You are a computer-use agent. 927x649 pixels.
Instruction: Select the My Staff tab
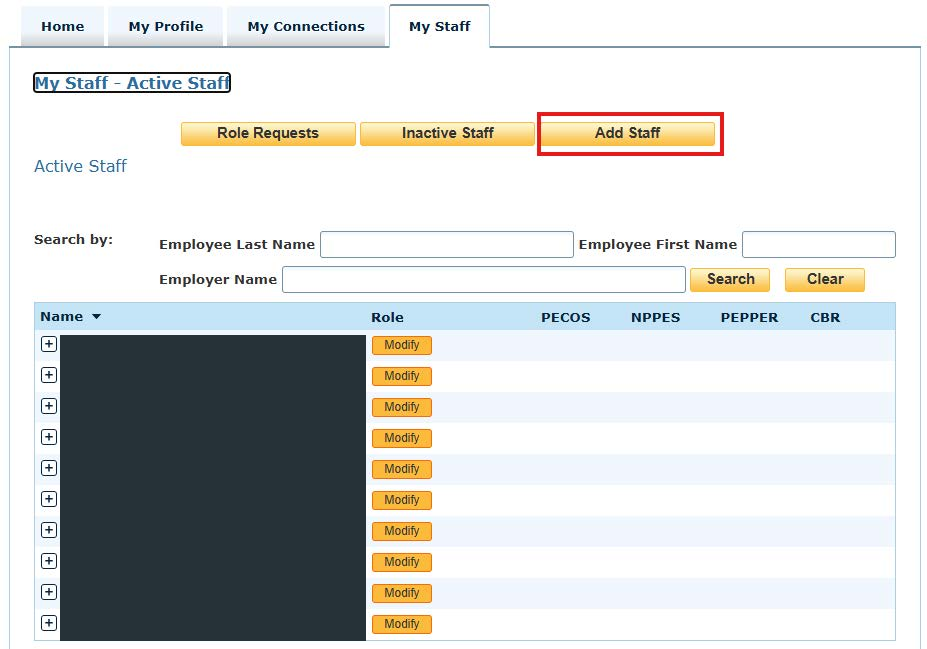coord(439,27)
